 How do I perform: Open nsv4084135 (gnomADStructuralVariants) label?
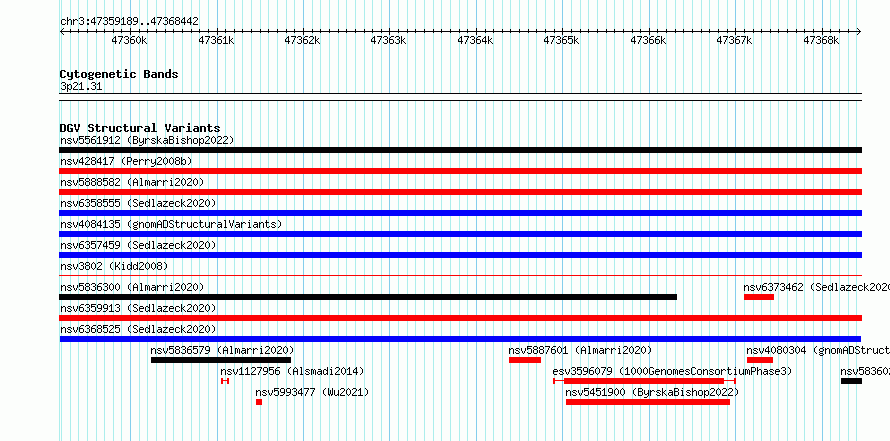click(171, 224)
